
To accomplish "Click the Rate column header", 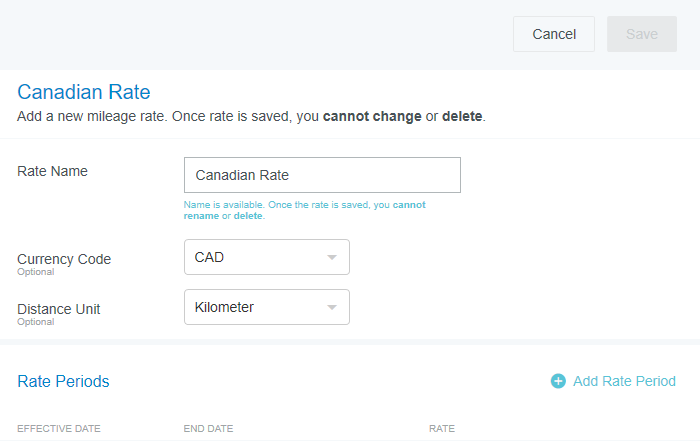I will 441,429.
